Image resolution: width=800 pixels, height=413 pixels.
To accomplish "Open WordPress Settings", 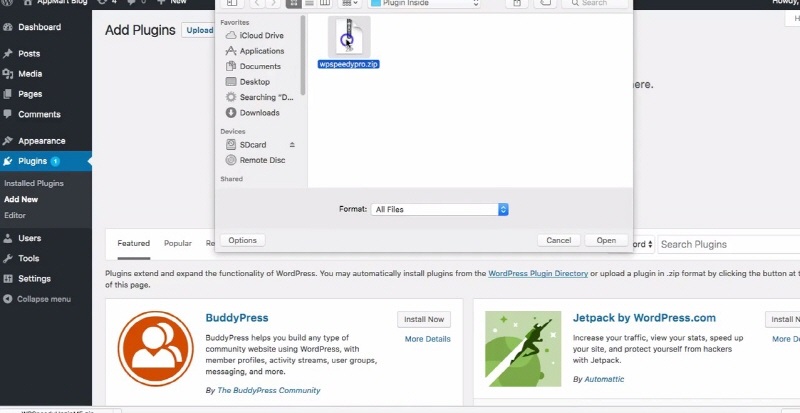I will [34, 279].
